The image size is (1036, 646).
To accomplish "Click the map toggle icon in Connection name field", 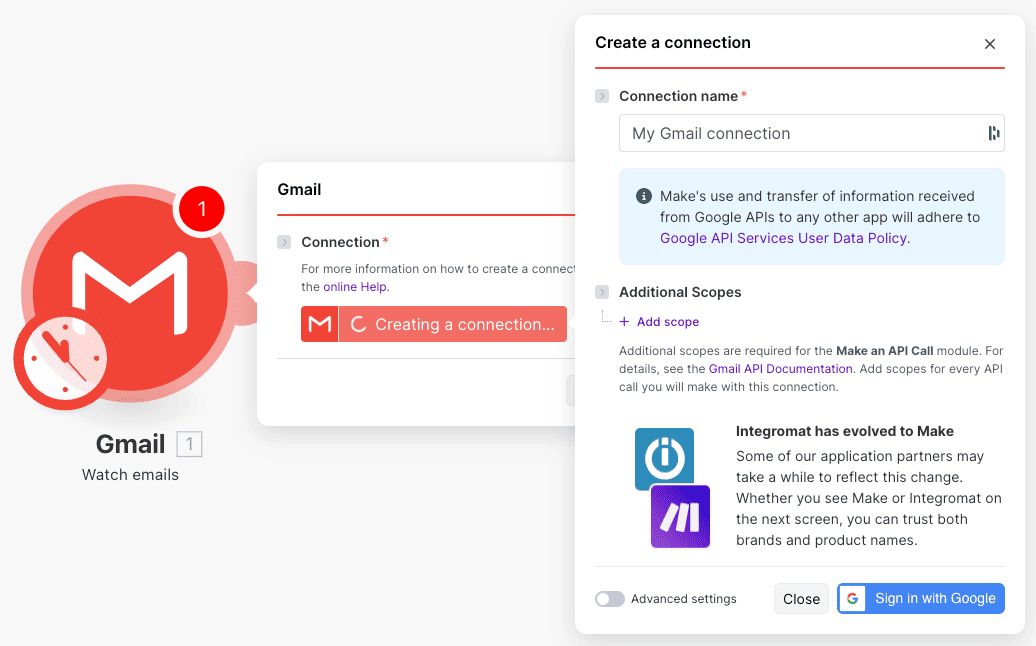I will coord(993,133).
